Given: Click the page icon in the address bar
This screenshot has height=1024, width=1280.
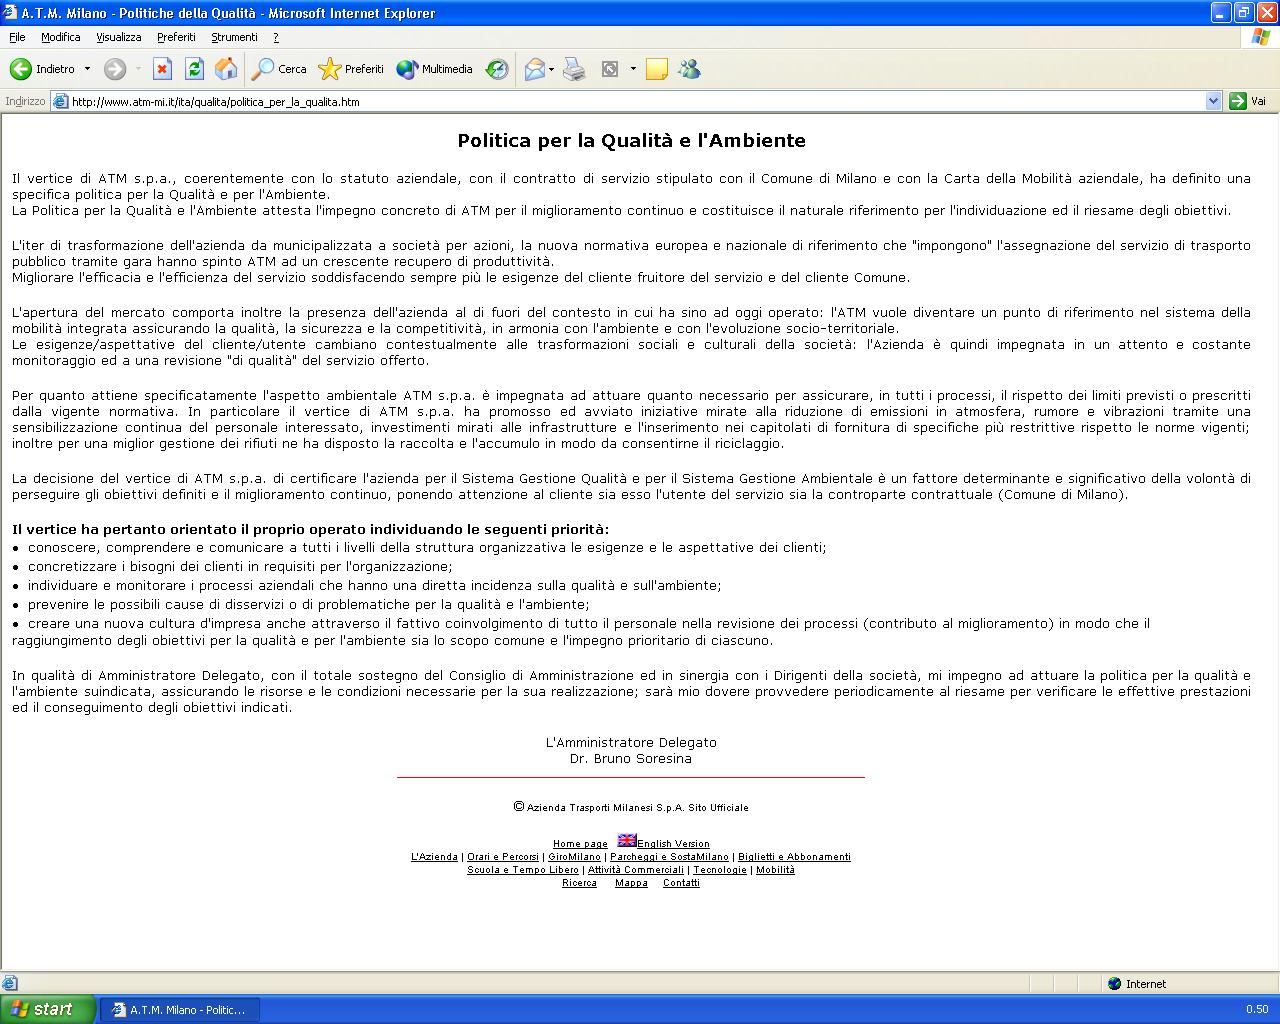Looking at the screenshot, I should coord(60,101).
